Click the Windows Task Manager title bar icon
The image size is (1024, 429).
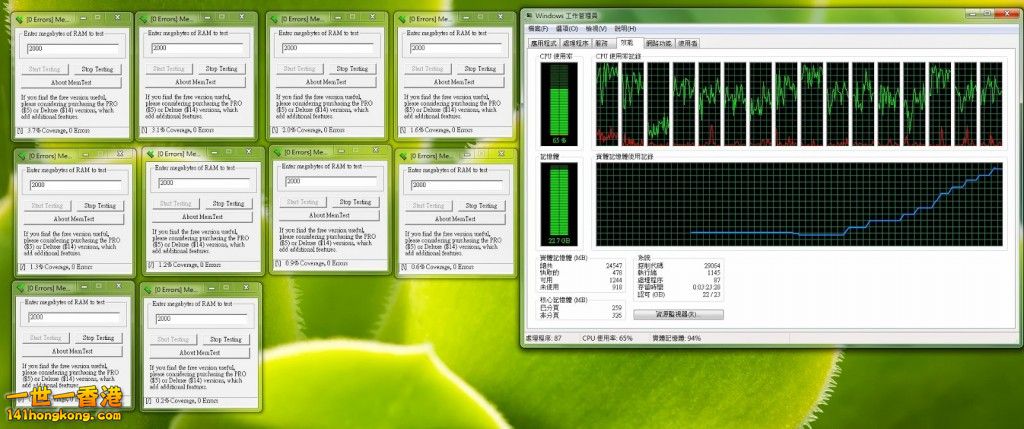tap(528, 15)
